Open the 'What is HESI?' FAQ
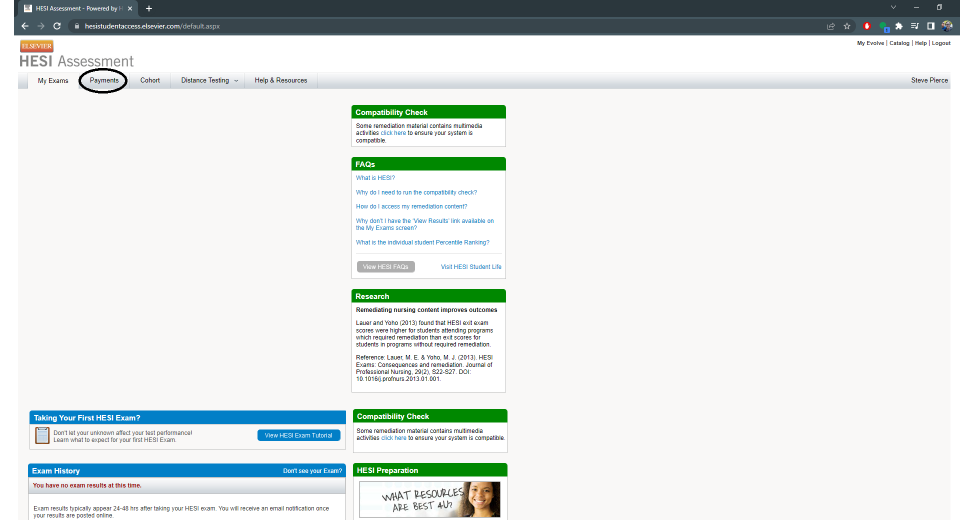 click(x=375, y=178)
